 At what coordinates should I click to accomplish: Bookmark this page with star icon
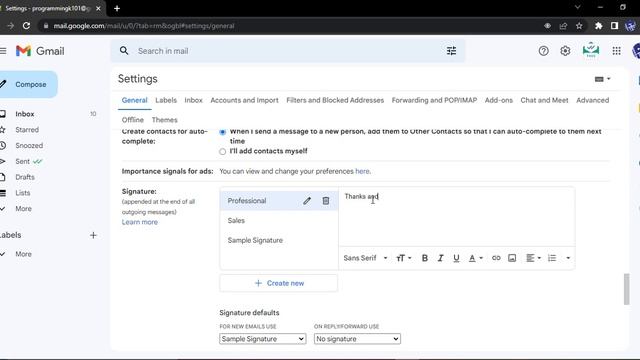[579, 26]
